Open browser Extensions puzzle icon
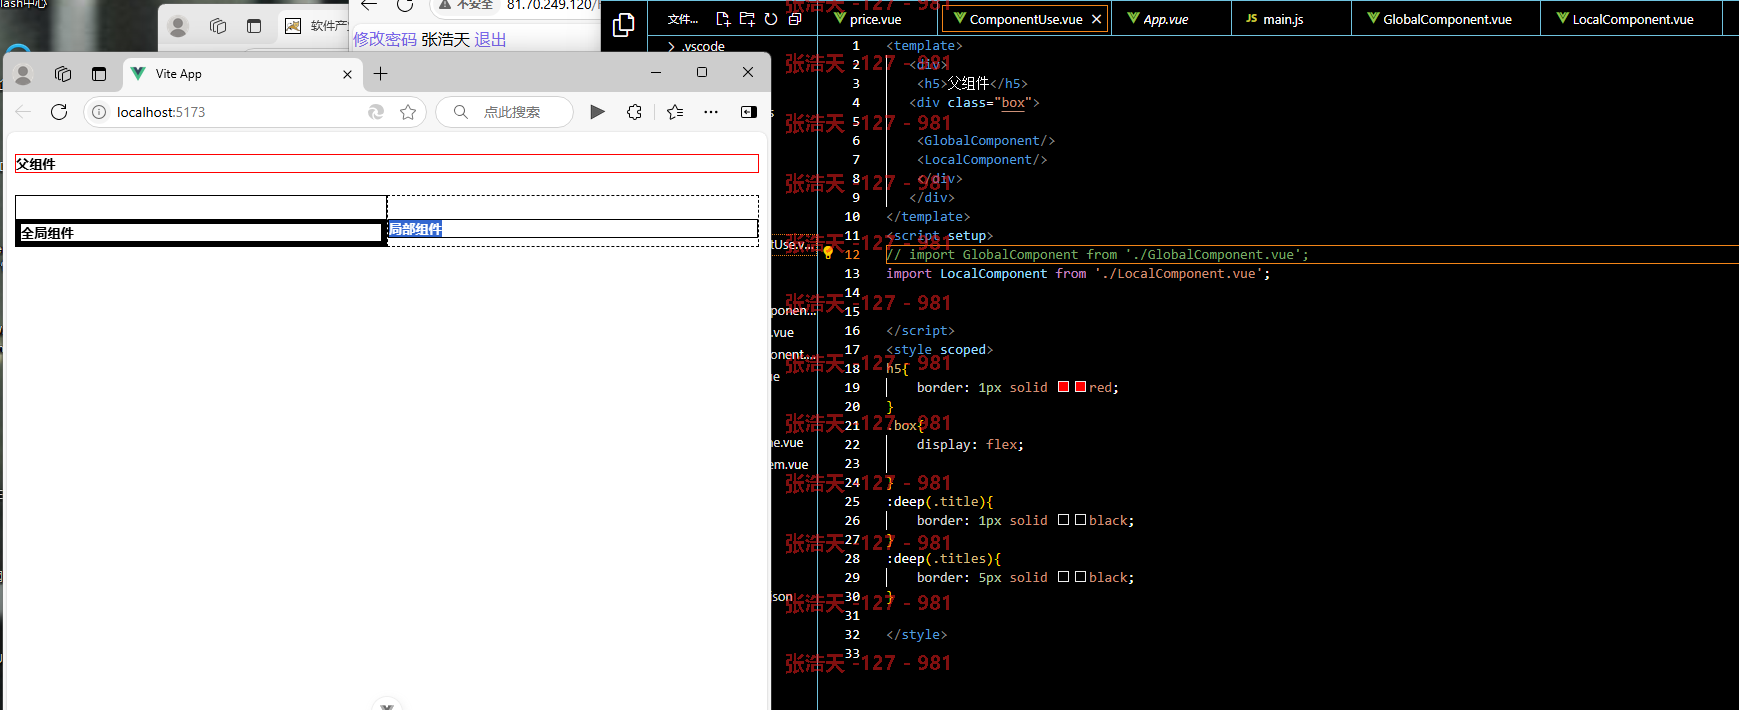1739x710 pixels. [x=634, y=112]
